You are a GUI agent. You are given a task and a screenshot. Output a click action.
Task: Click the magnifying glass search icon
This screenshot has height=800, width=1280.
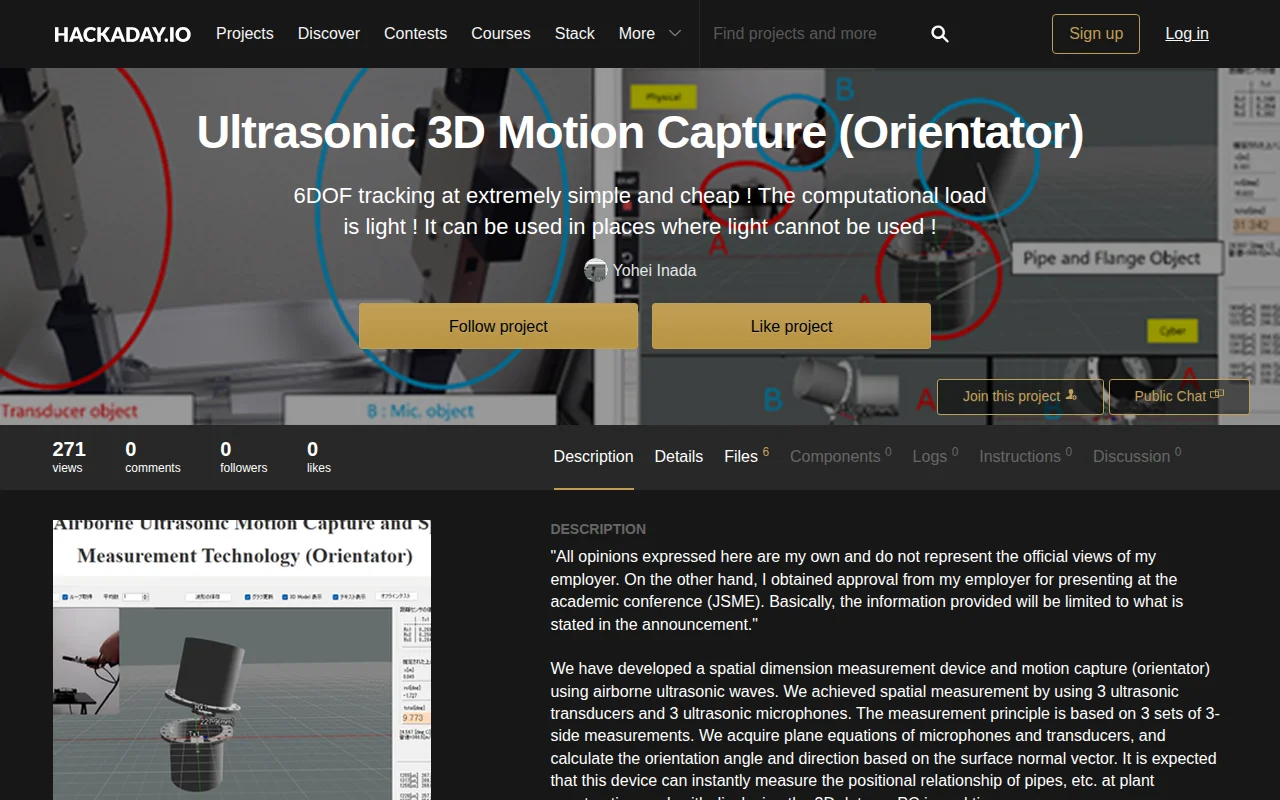coord(940,34)
